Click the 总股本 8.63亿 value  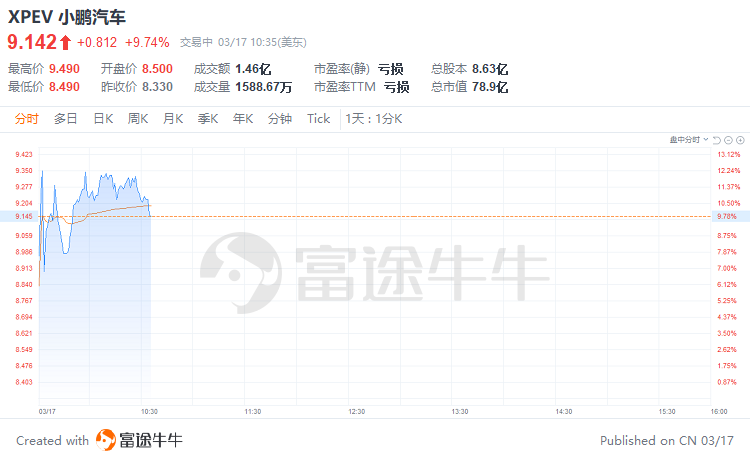(x=490, y=69)
